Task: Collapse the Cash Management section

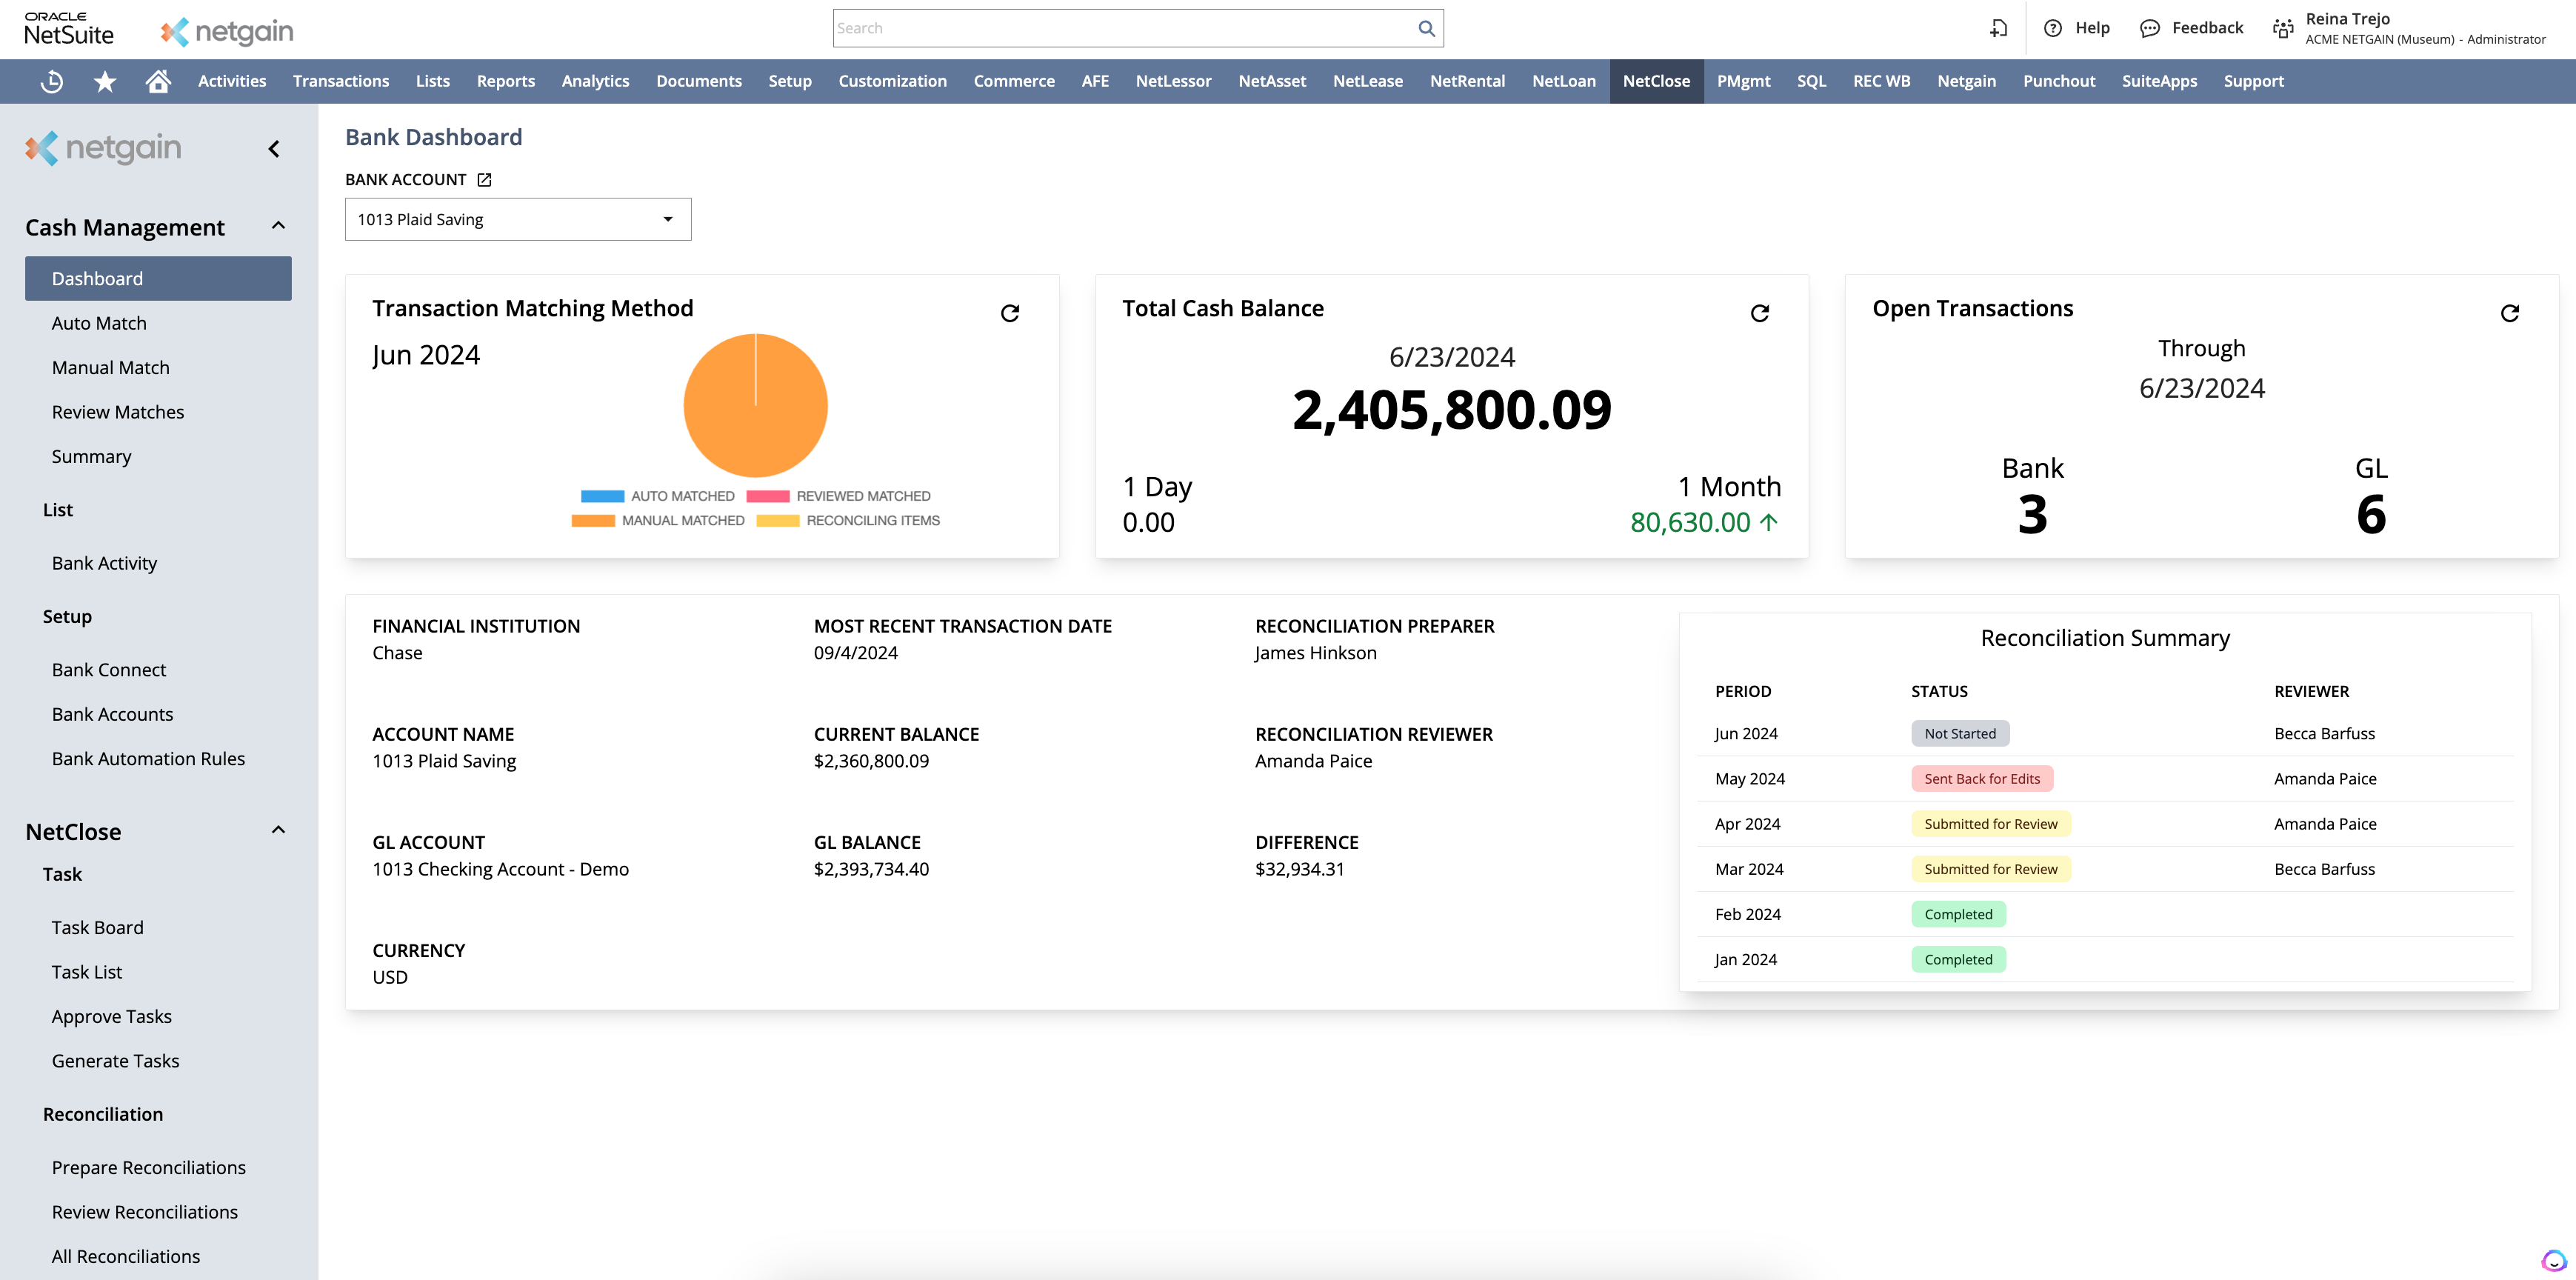Action: click(278, 226)
